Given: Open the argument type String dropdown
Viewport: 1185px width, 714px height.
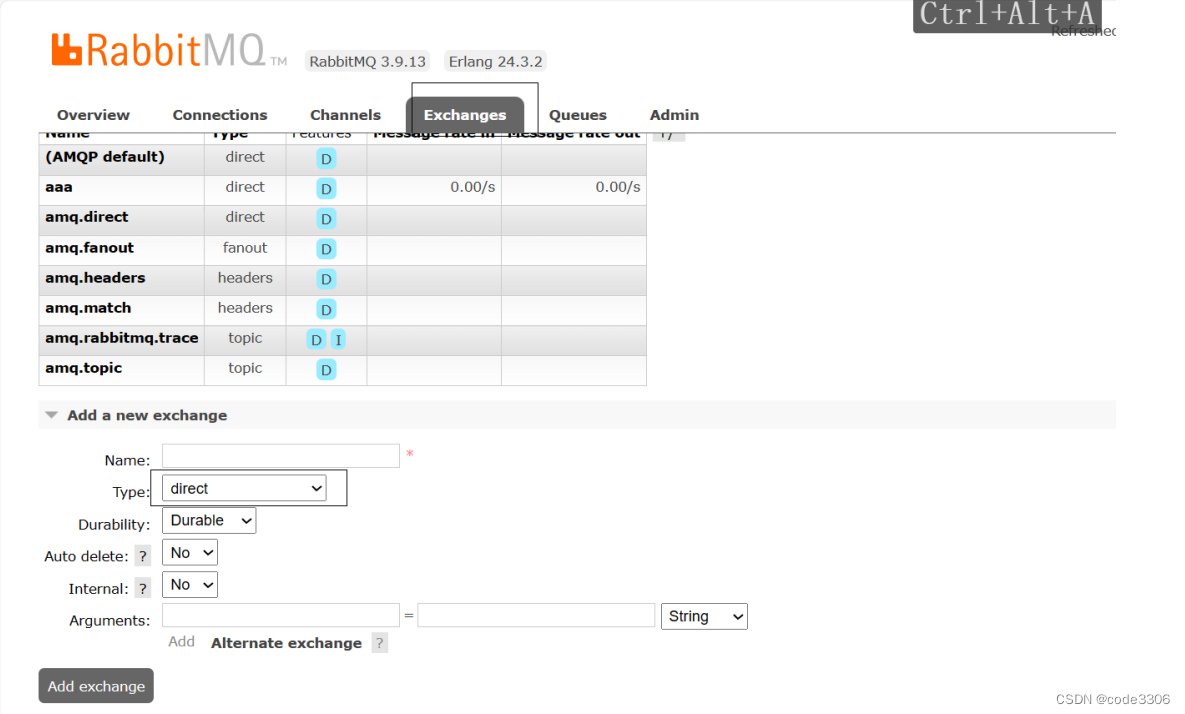Looking at the screenshot, I should [704, 617].
